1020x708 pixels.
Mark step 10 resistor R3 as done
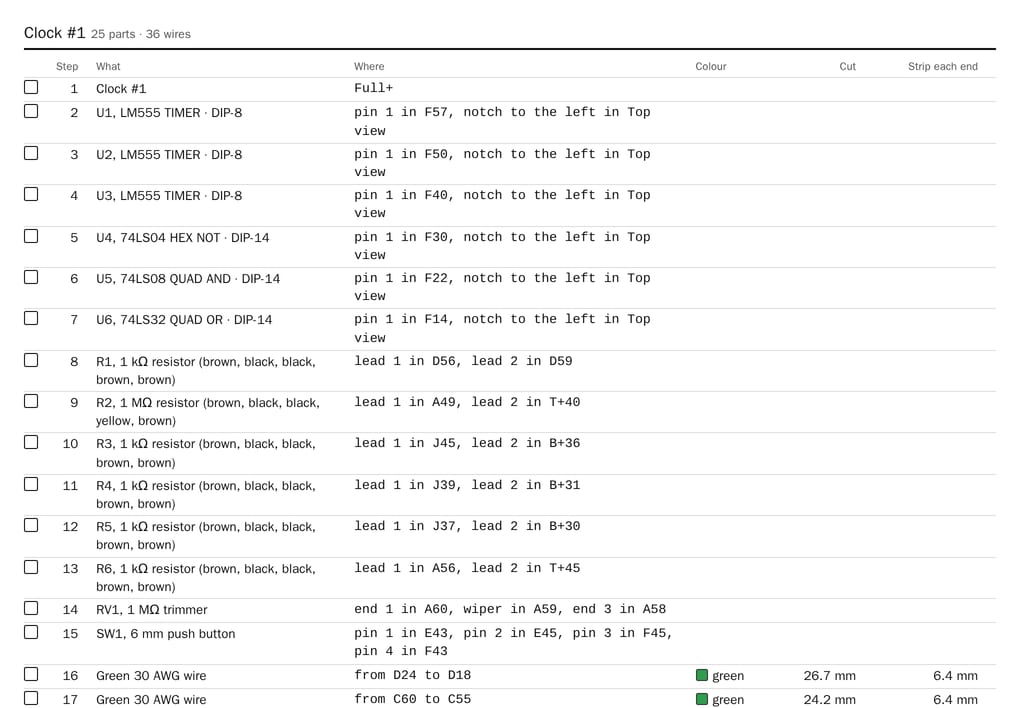[31, 442]
